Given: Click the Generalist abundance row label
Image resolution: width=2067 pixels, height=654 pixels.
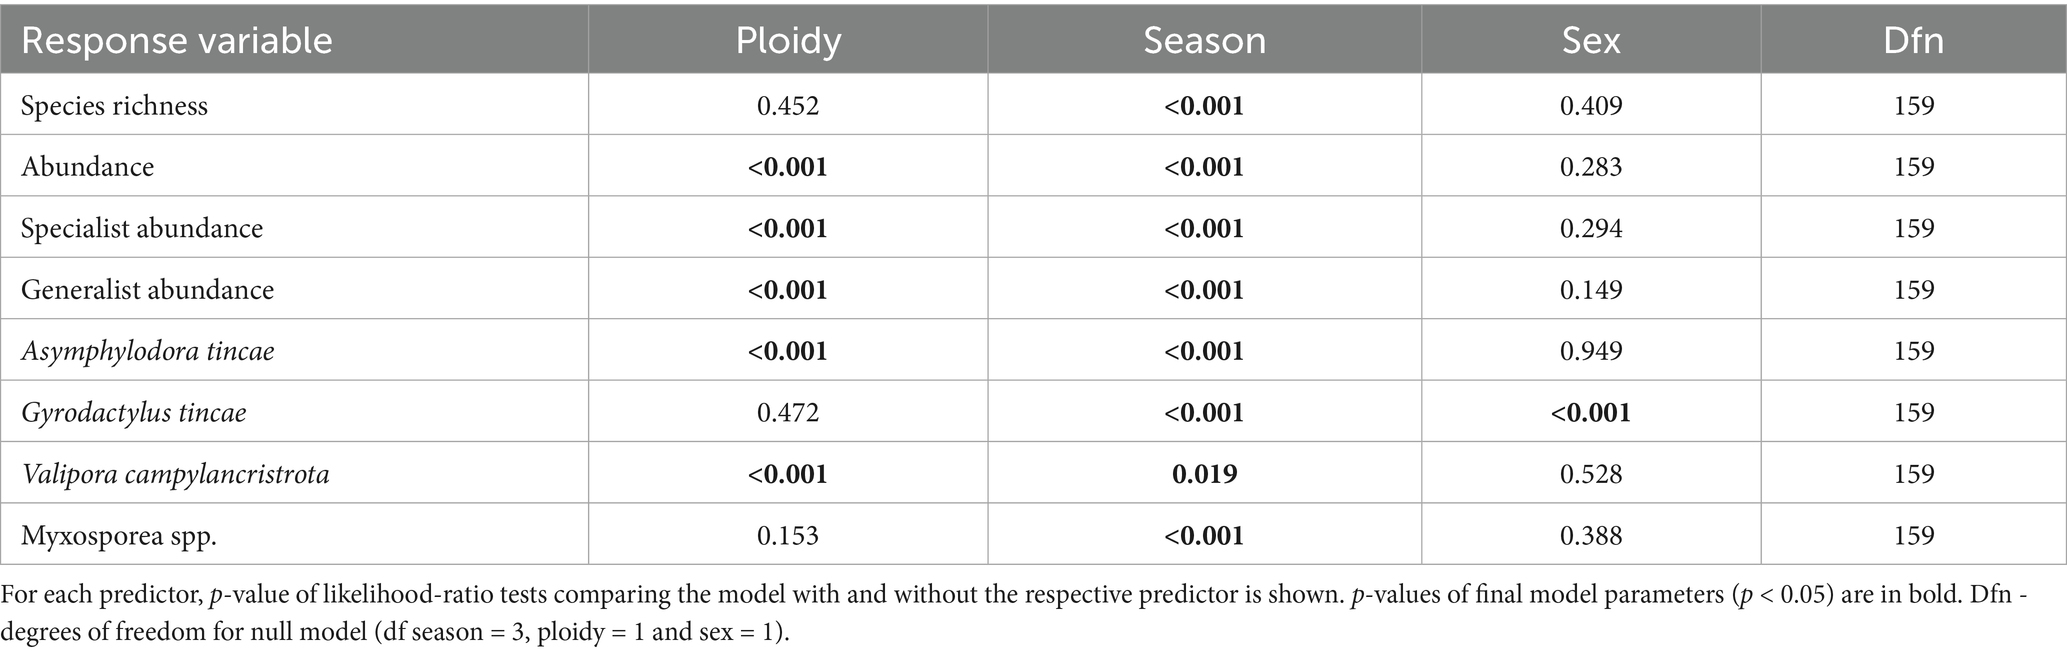Looking at the screenshot, I should (x=148, y=290).
